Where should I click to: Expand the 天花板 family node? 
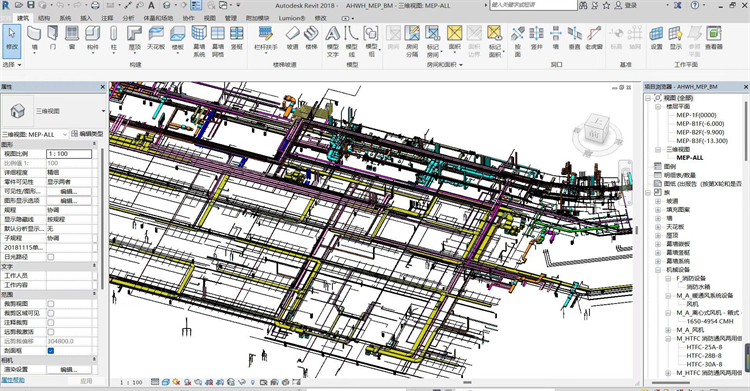pos(659,227)
